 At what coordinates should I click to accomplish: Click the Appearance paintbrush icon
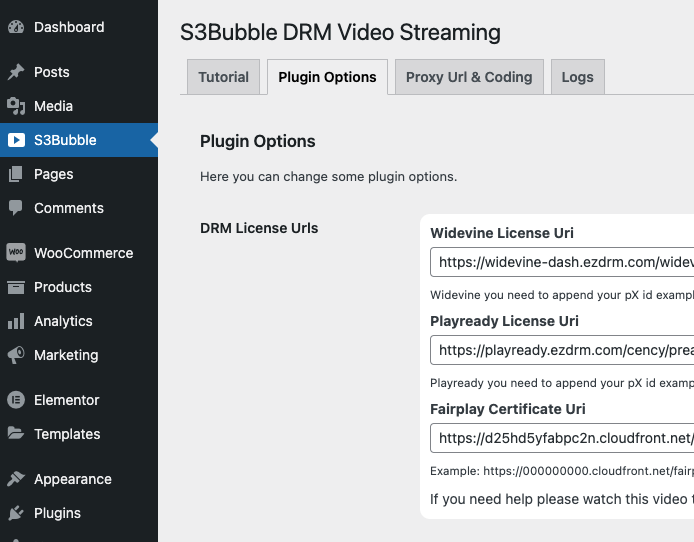(x=16, y=479)
